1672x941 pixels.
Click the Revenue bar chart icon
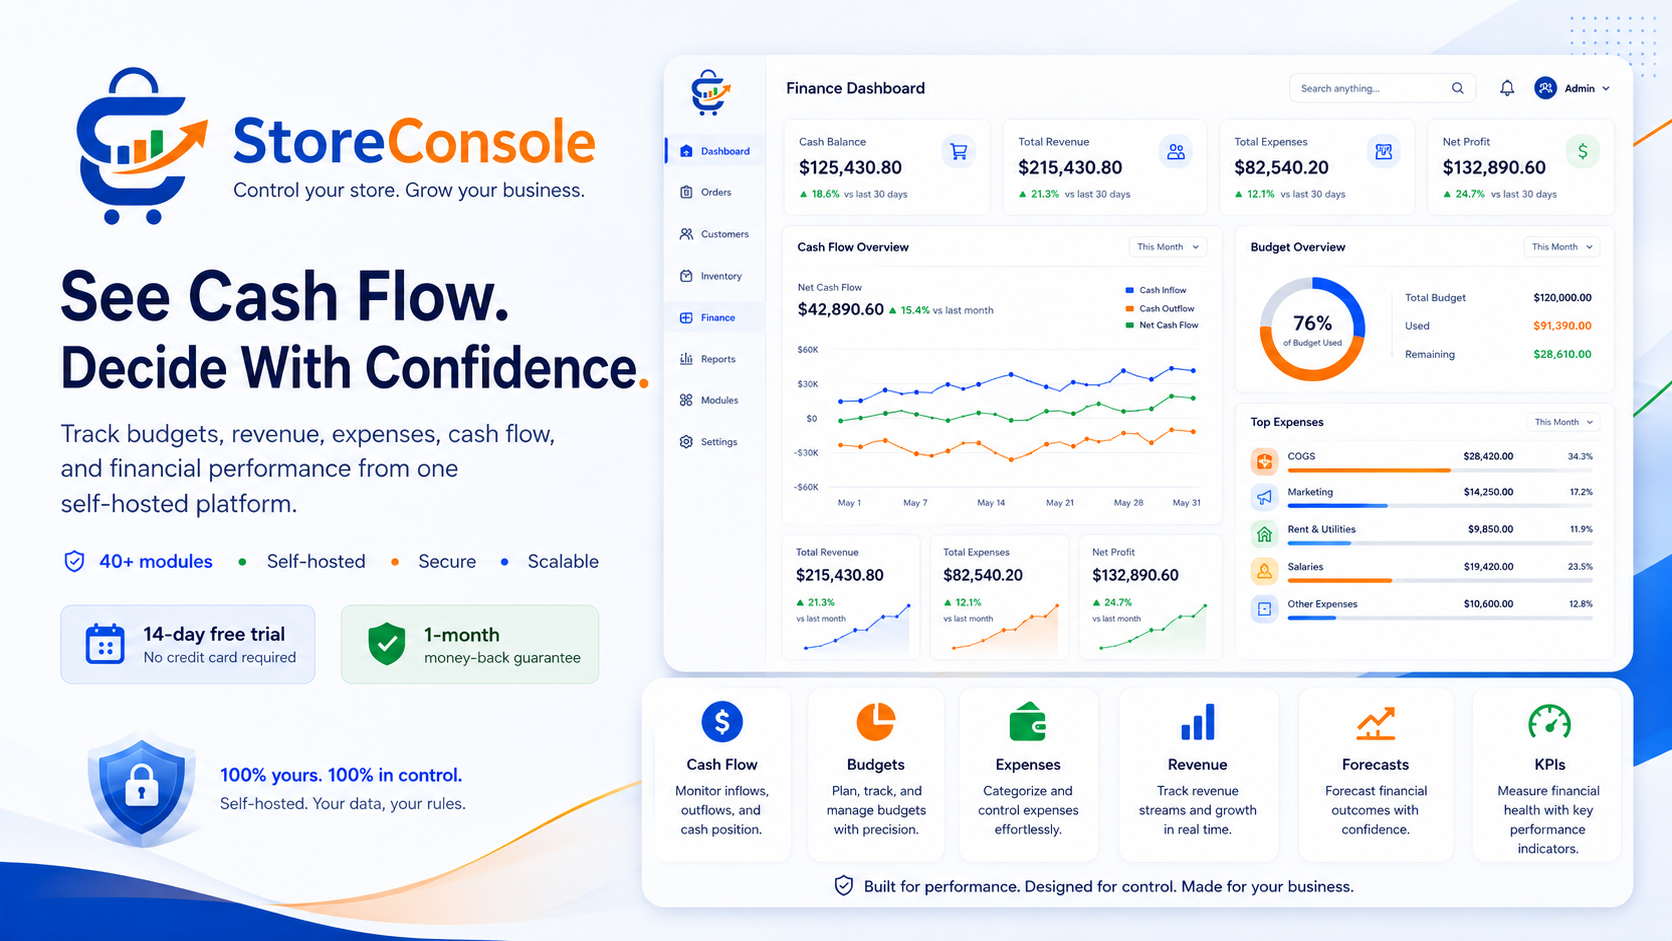1198,721
